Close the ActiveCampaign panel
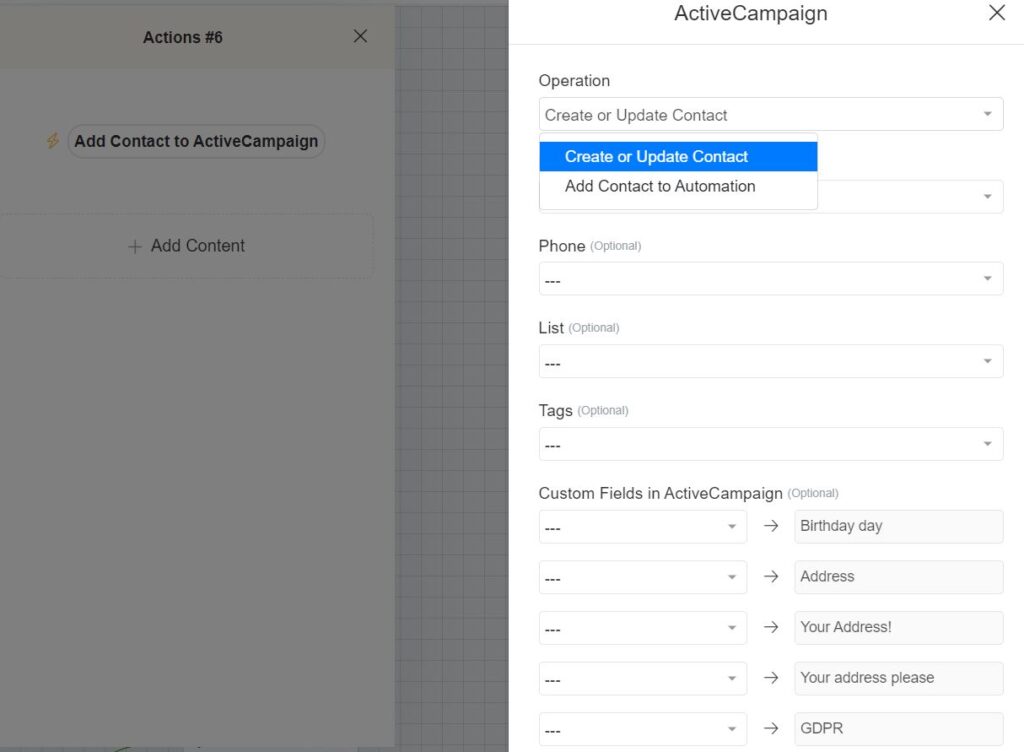Image resolution: width=1024 pixels, height=752 pixels. coord(997,12)
